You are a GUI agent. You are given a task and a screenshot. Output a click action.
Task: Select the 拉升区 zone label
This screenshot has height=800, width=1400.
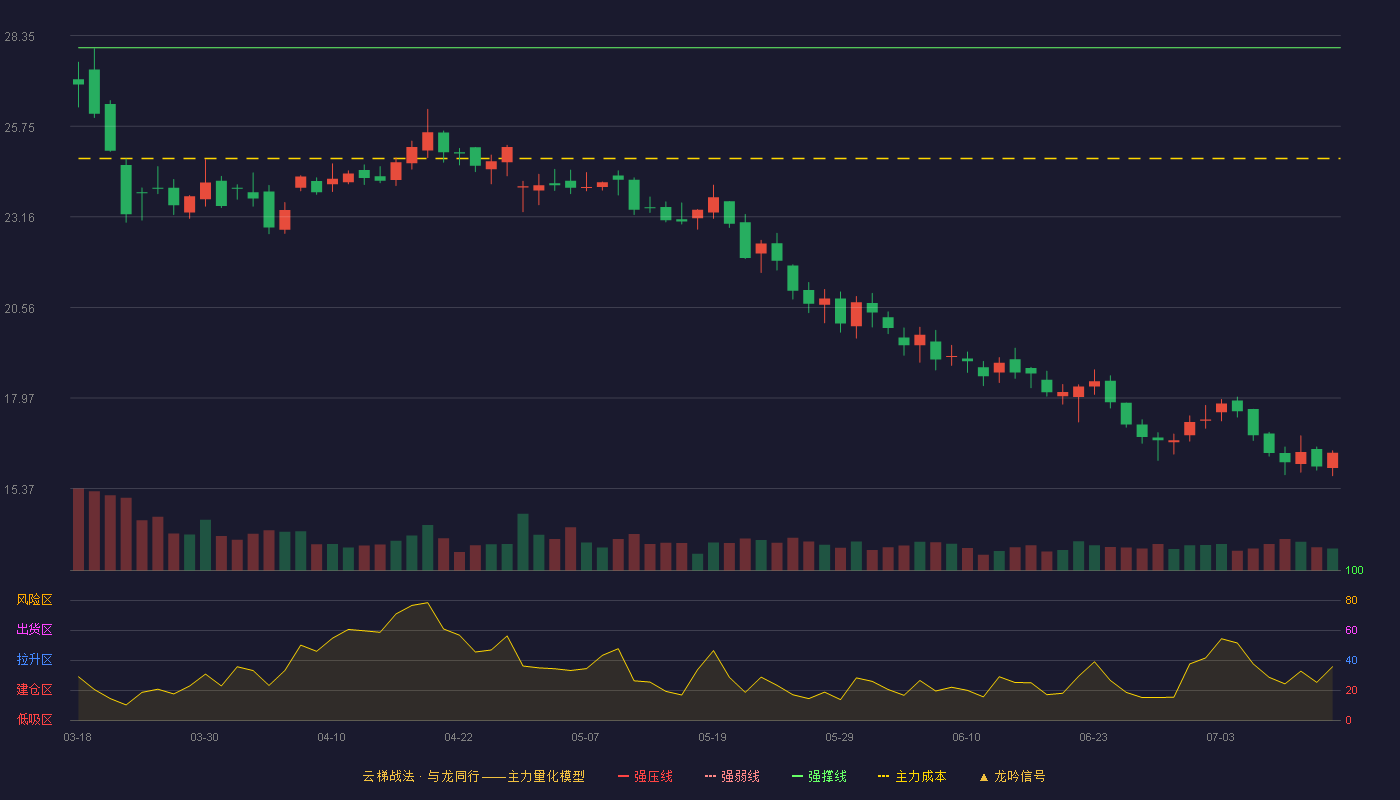pos(34,660)
